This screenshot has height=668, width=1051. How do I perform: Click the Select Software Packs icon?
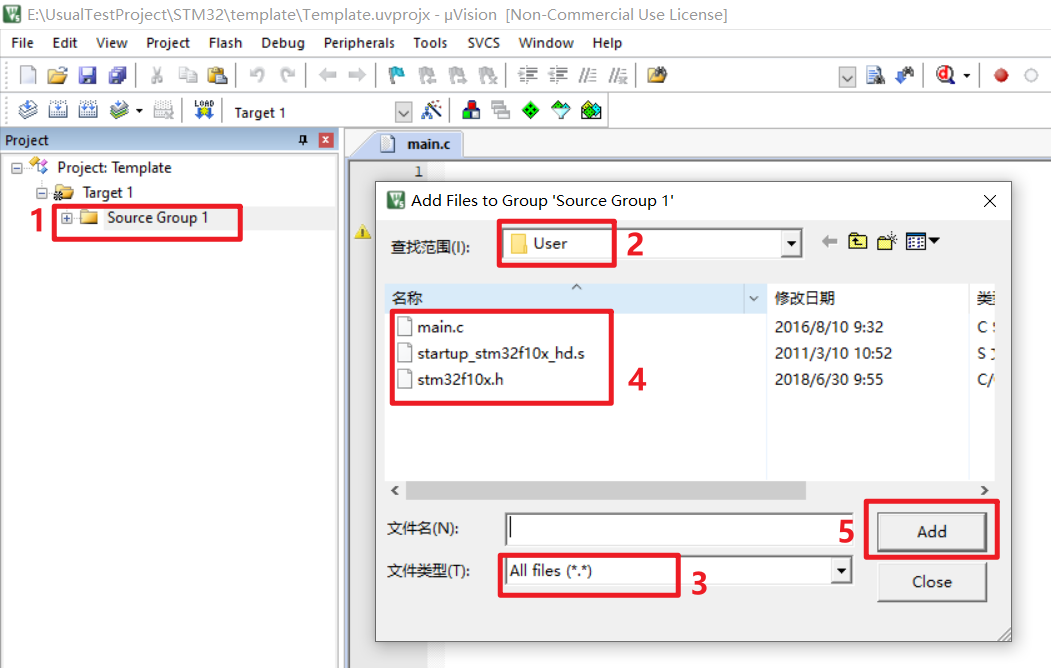pyautogui.click(x=561, y=109)
